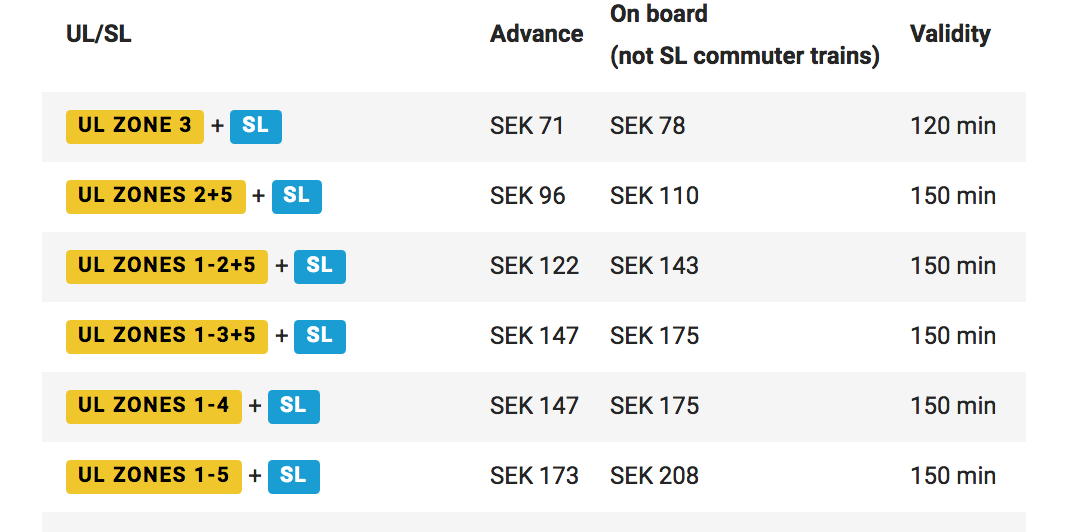
Task: Click the blue SL badge beside UL ZONE 3
Action: coord(256,126)
